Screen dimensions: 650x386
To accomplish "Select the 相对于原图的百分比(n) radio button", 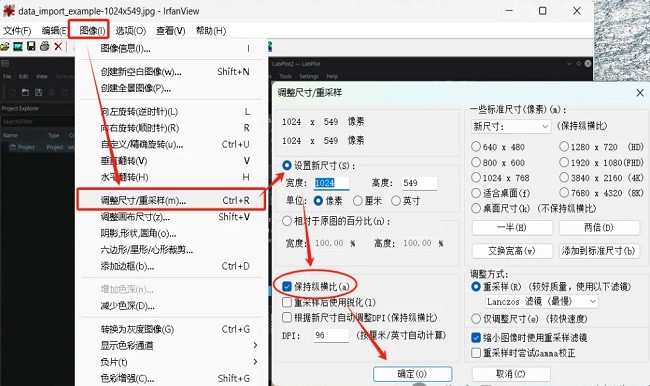I will point(287,221).
